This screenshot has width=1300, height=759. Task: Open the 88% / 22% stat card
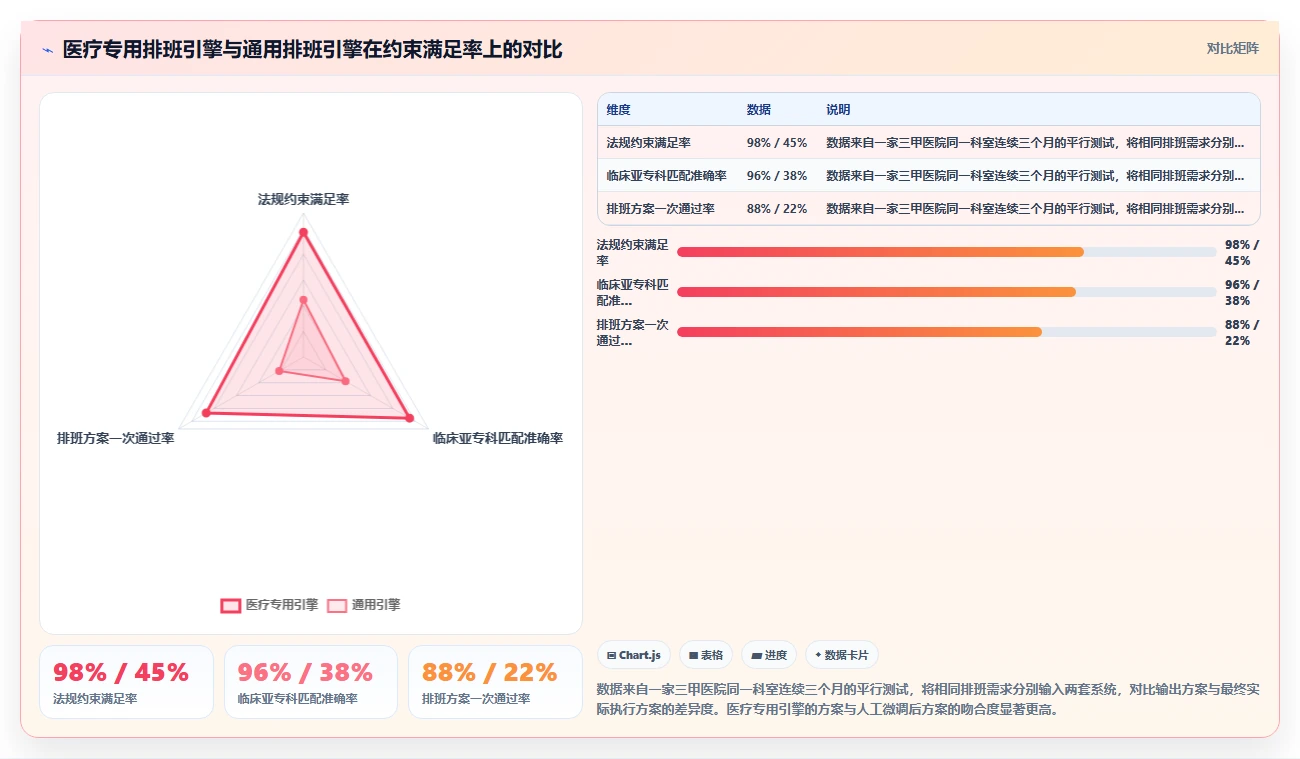pos(495,682)
